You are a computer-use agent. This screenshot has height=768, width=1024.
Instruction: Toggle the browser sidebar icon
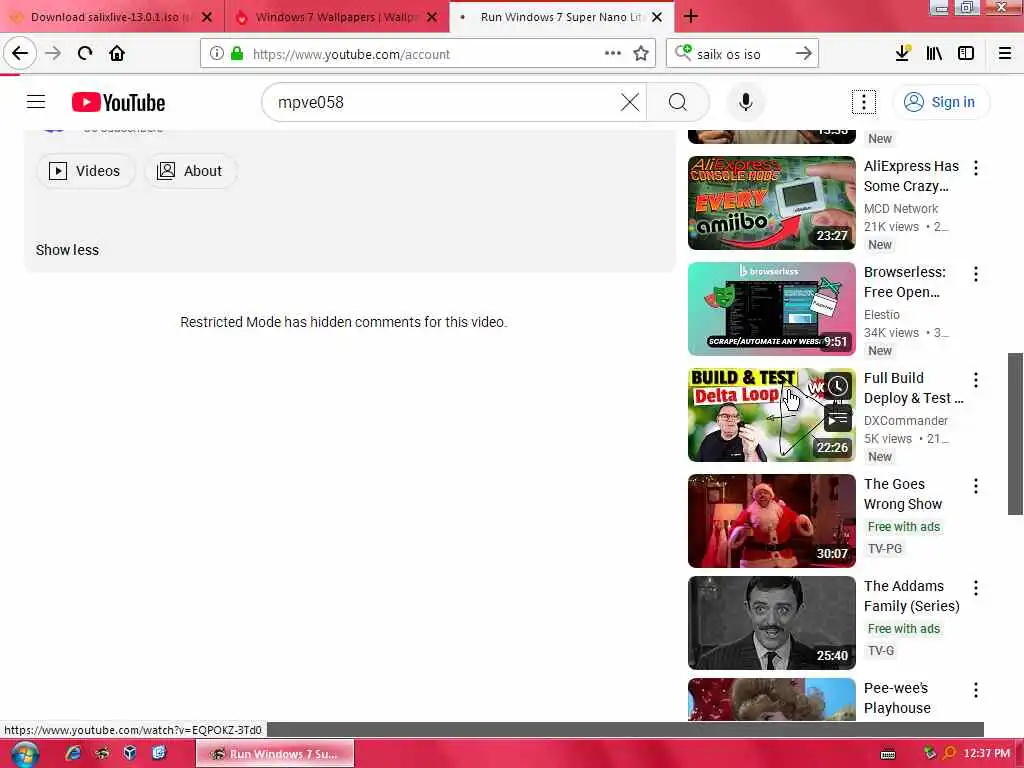point(966,54)
